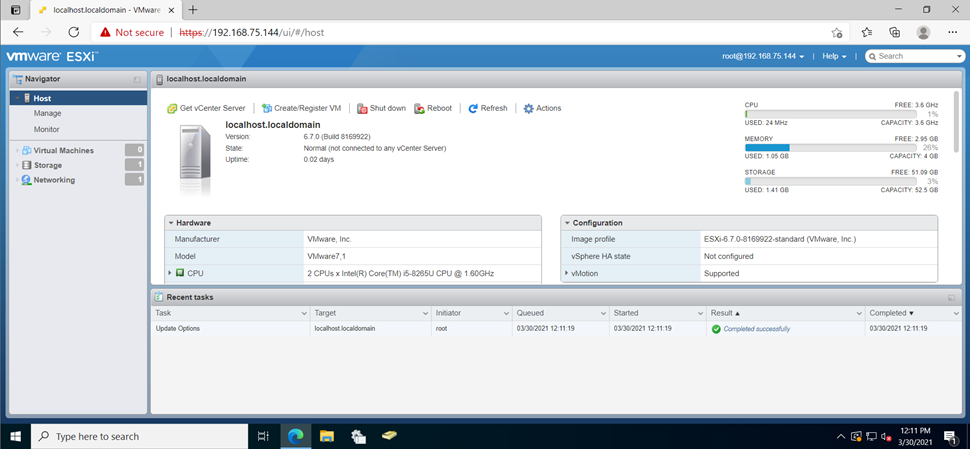Open Target column header dropdown
This screenshot has height=449, width=970.
[x=424, y=314]
